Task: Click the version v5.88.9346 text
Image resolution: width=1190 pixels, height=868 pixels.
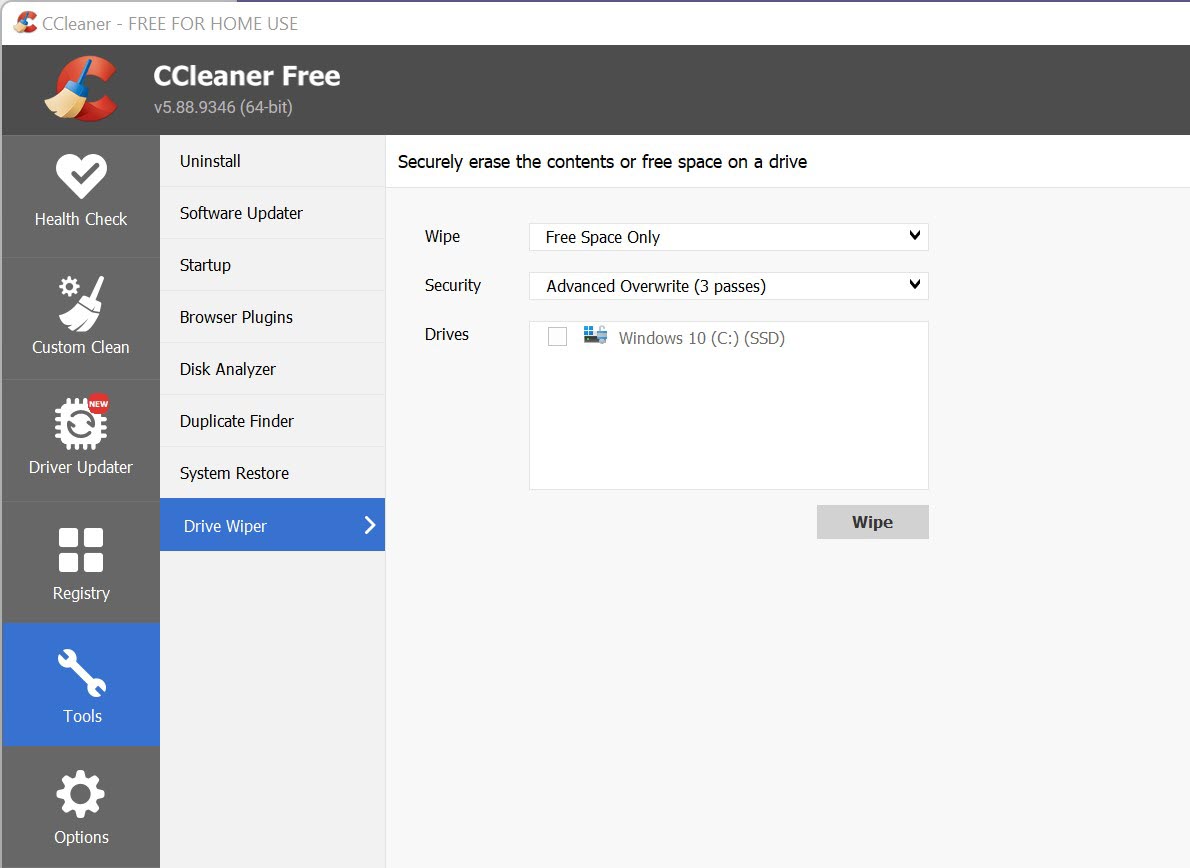Action: tap(223, 107)
